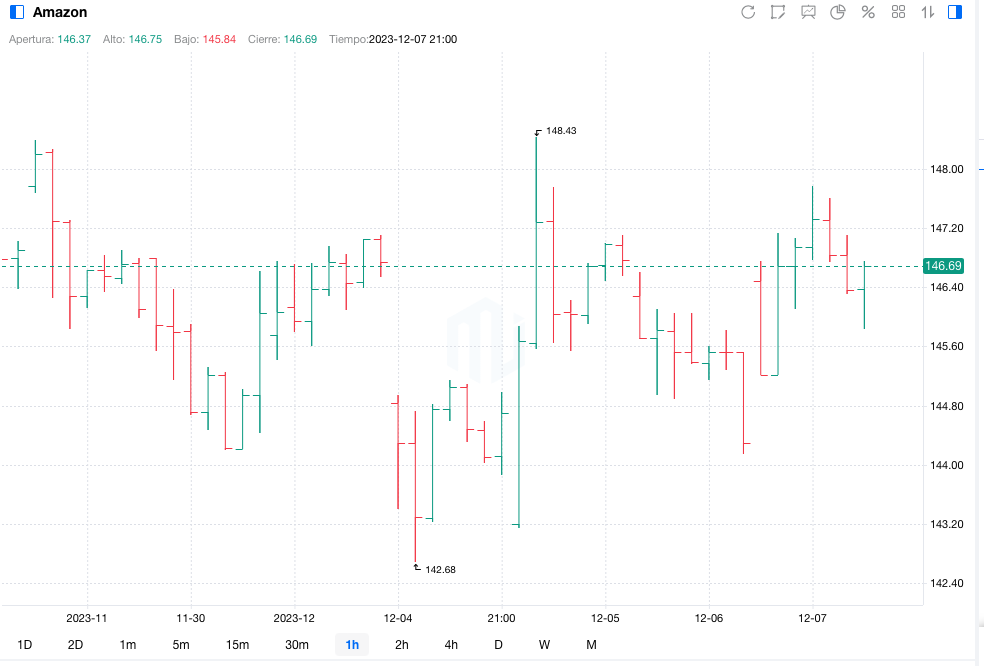Switch to 30m interval
984x666 pixels.
tap(297, 645)
